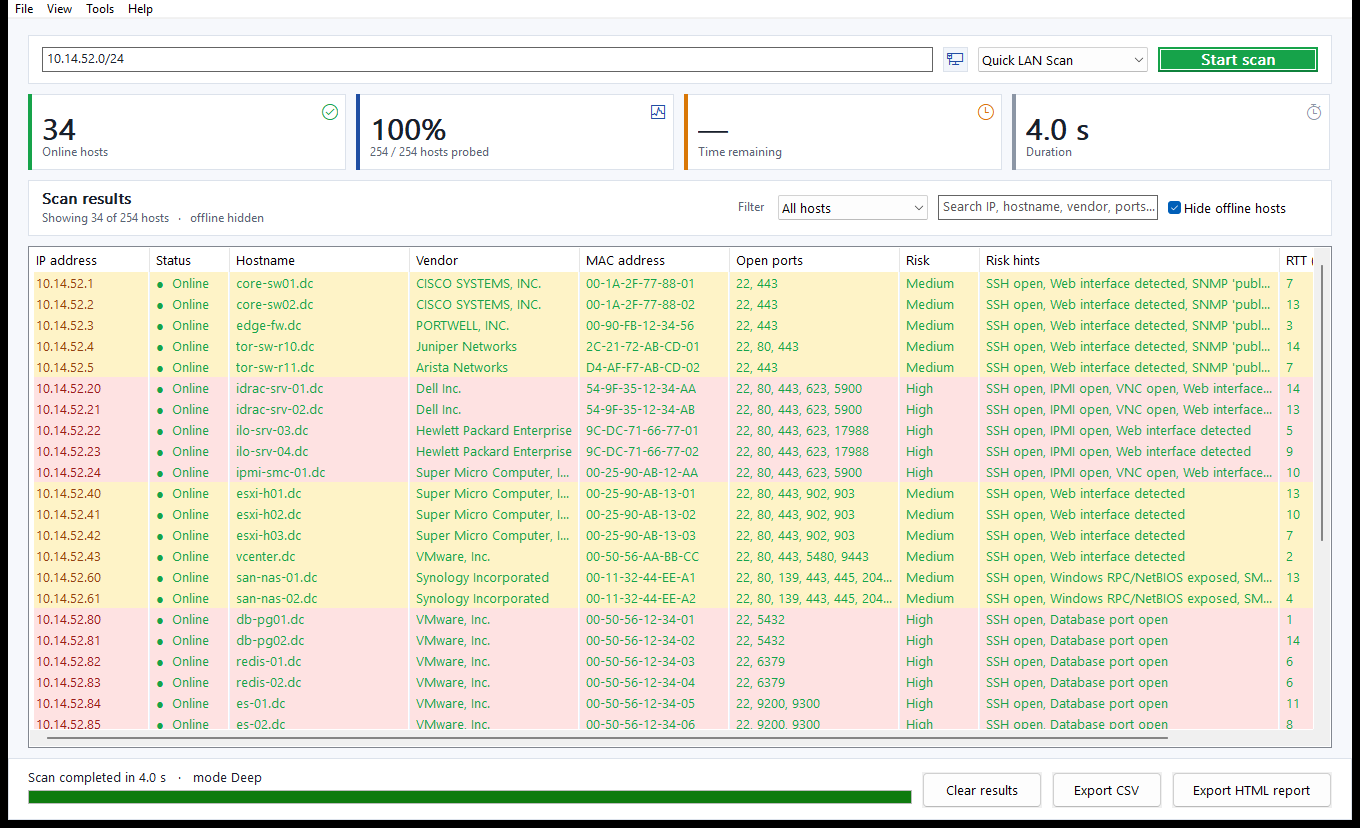Viewport: 1360px width, 828px height.
Task: Click MAC address 54-9F-35-12-34-AB
Action: [x=641, y=410]
